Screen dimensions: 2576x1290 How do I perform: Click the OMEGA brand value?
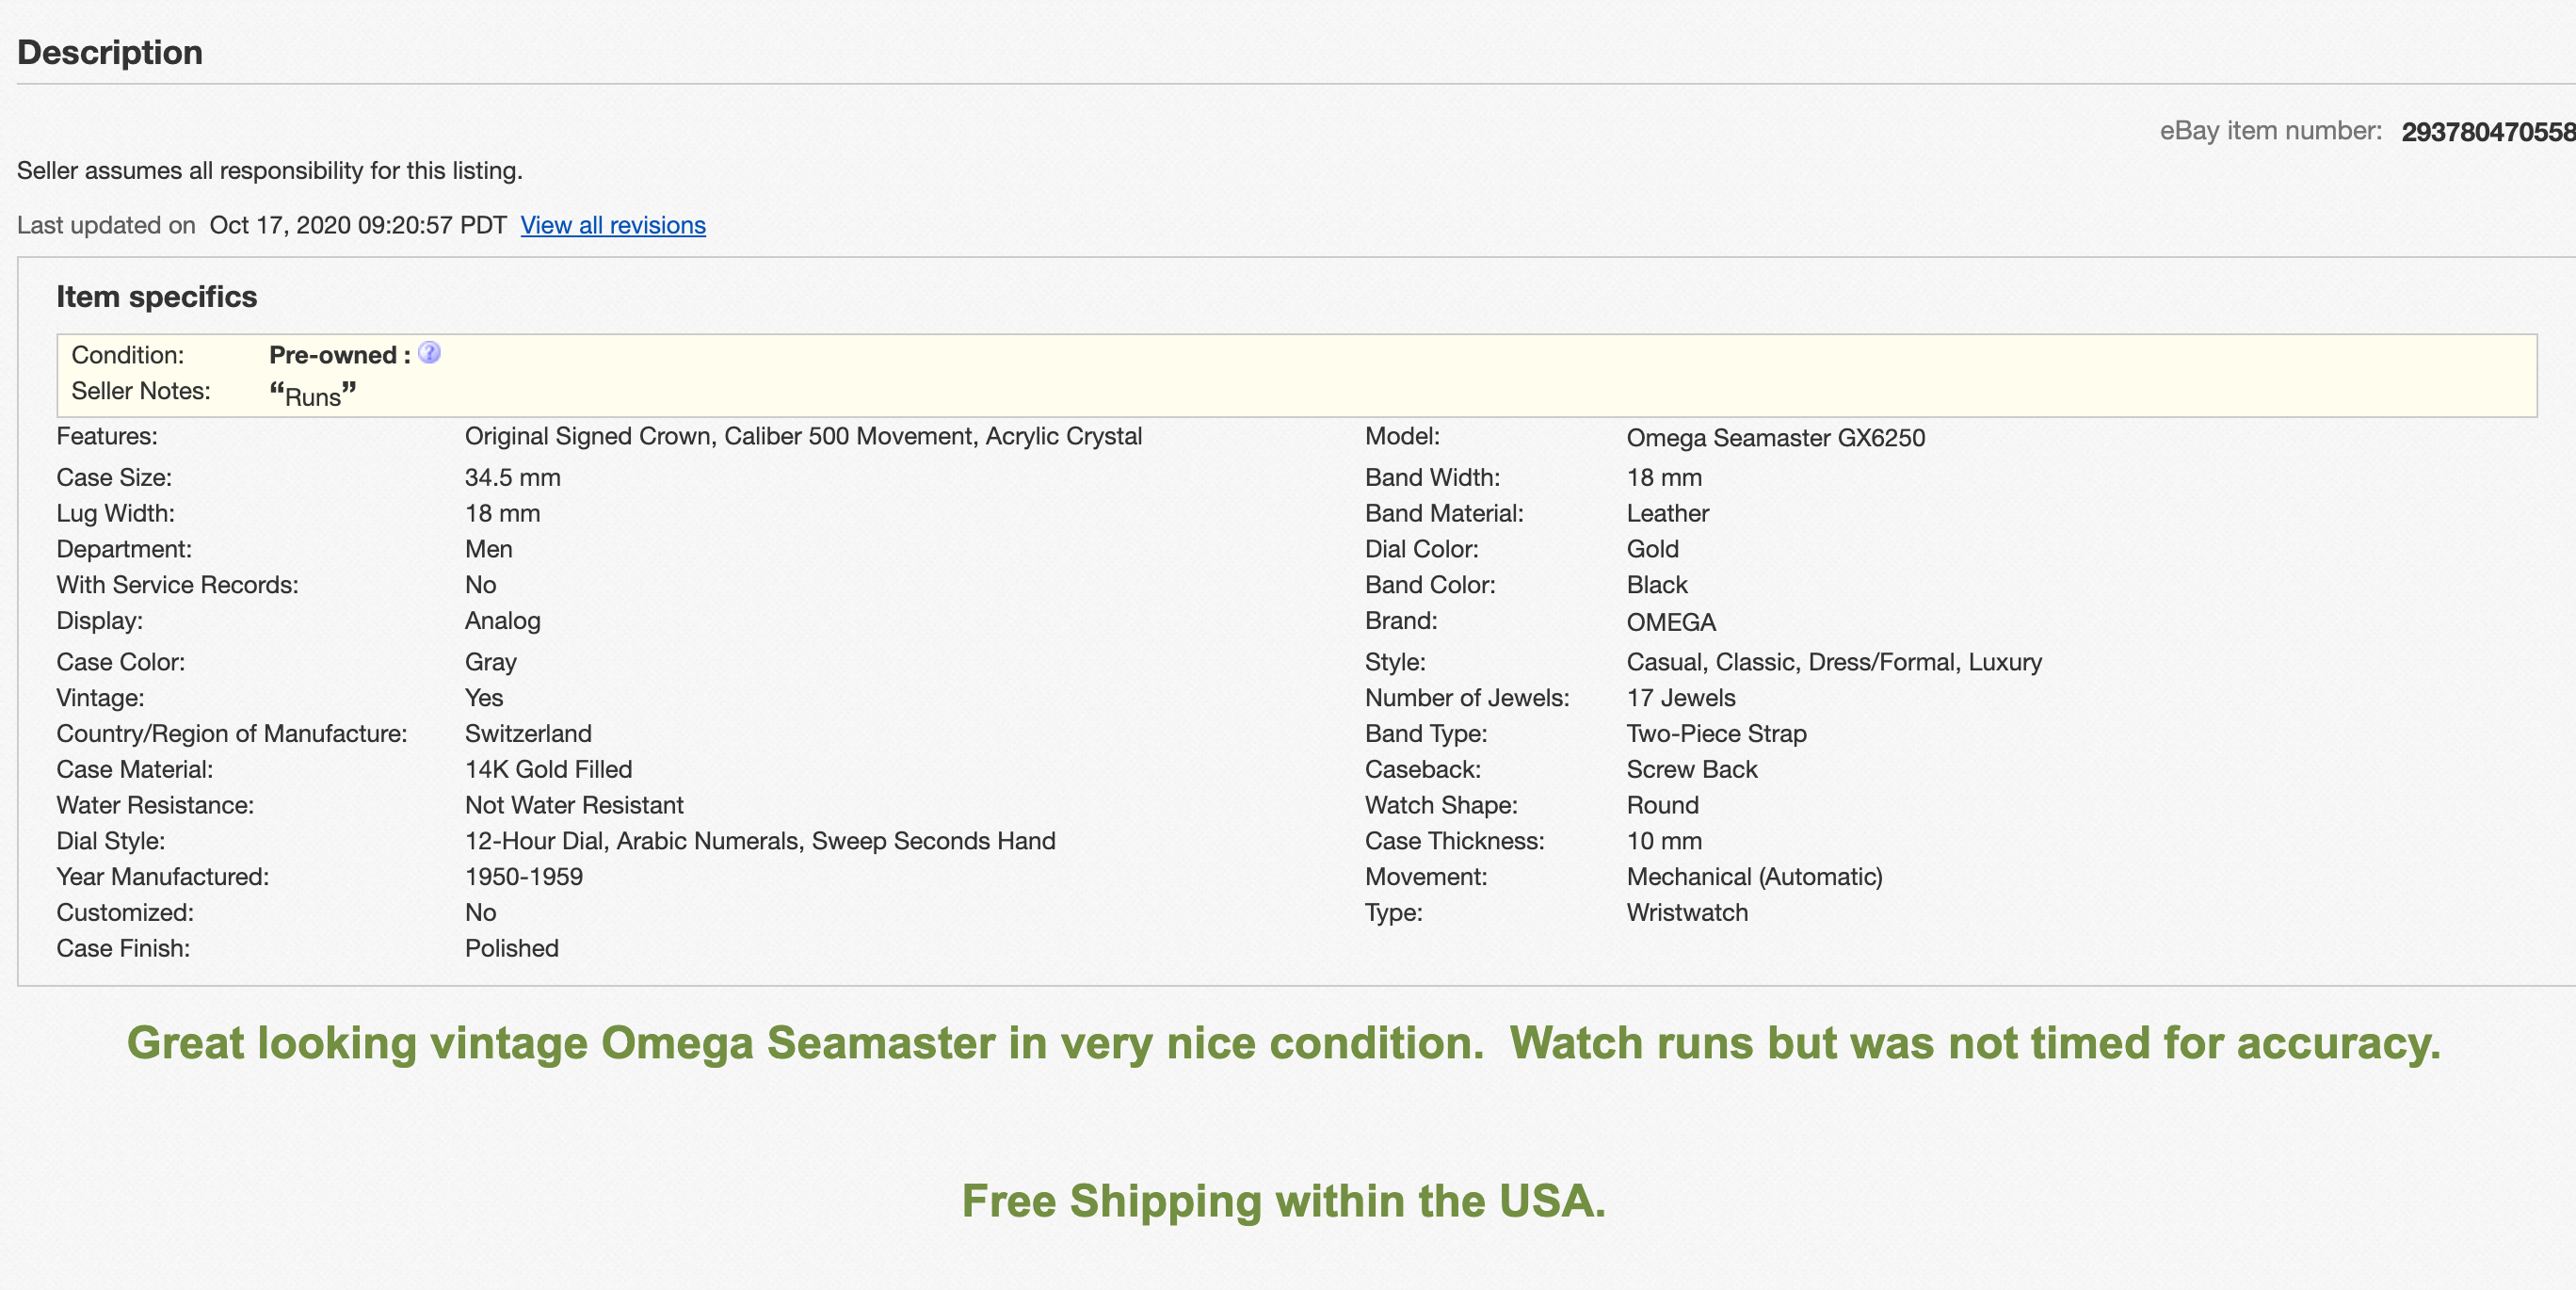[x=1670, y=622]
